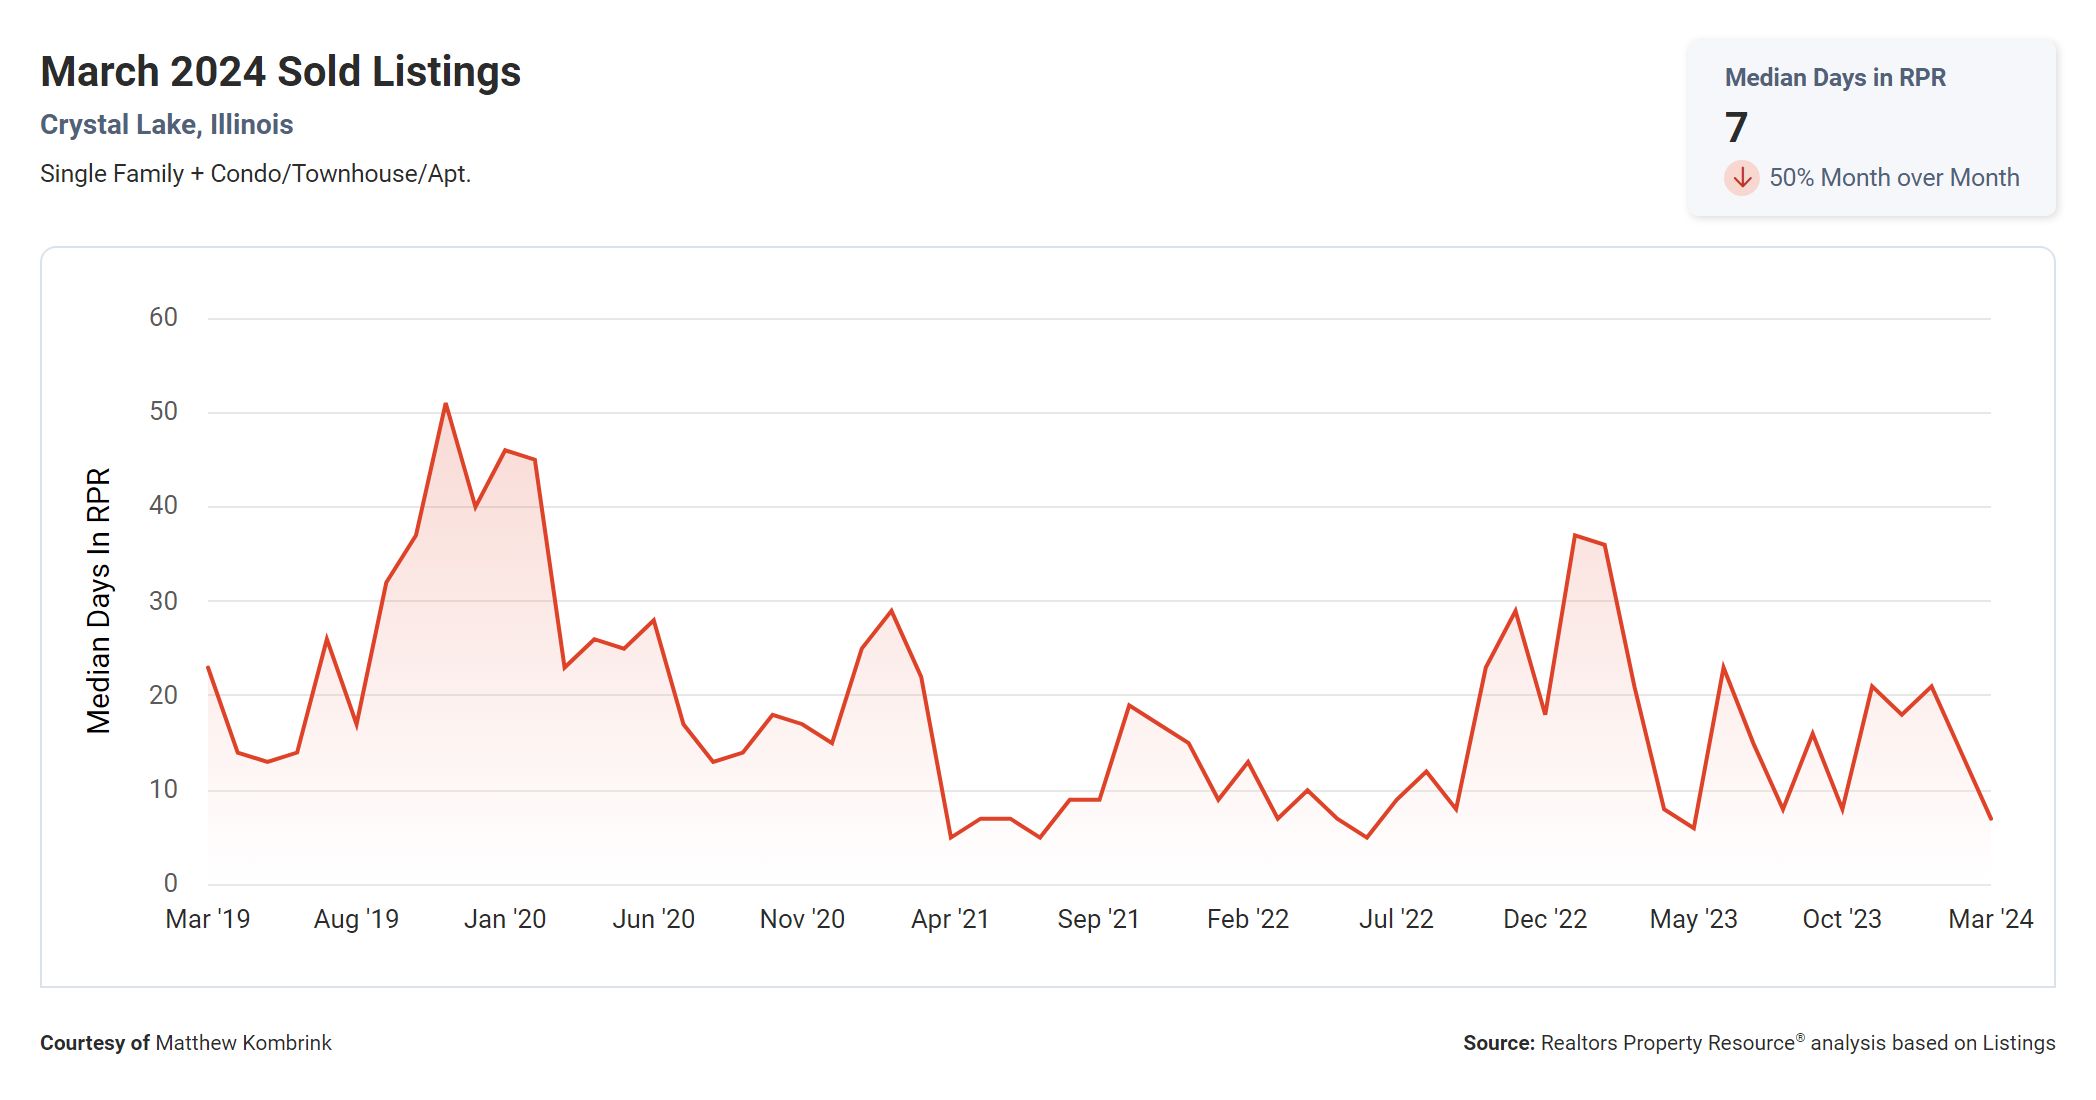The height and width of the screenshot is (1100, 2096).
Task: Click the Nov '20 x-axis label
Action: (x=802, y=919)
